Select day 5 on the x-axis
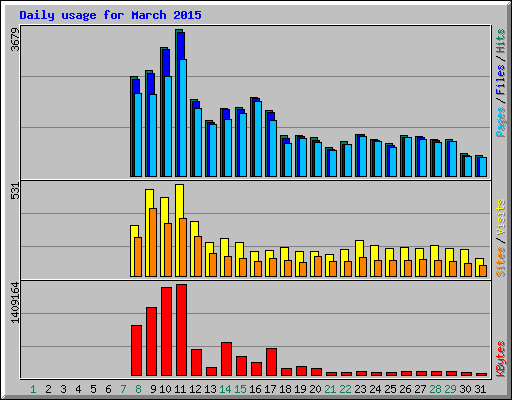 click(93, 389)
